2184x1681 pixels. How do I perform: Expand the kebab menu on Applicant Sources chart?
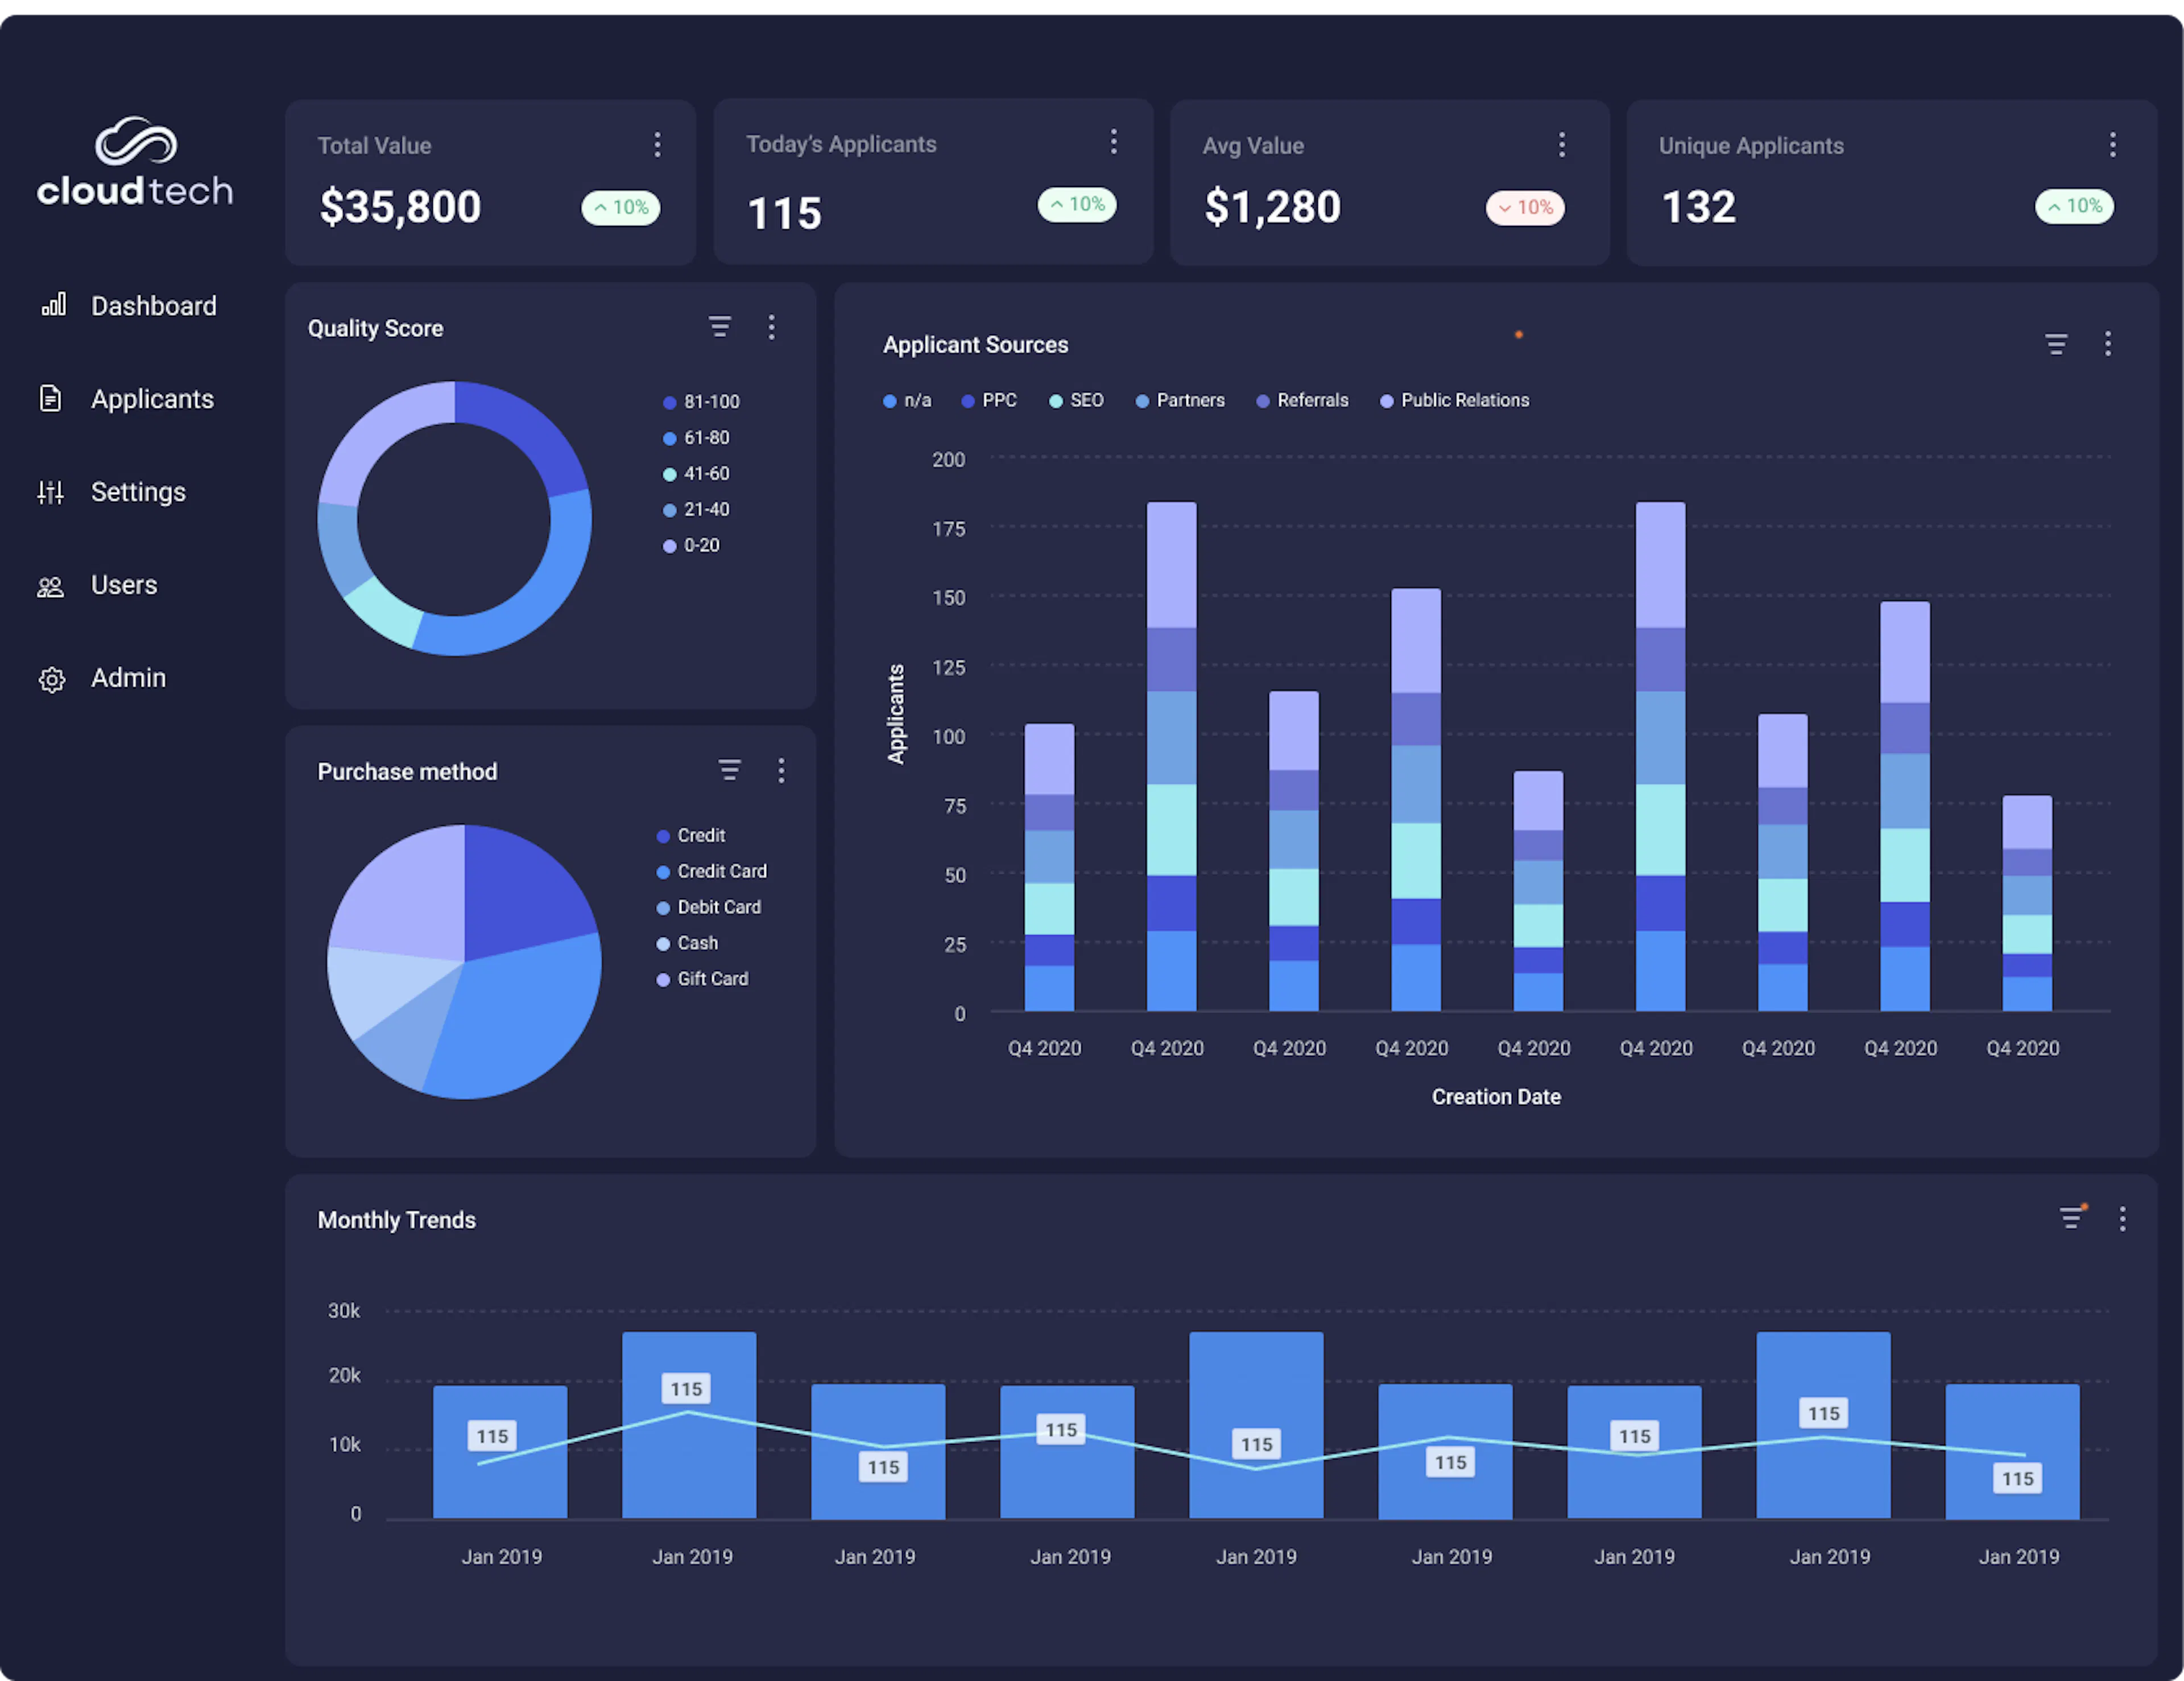(x=2108, y=344)
